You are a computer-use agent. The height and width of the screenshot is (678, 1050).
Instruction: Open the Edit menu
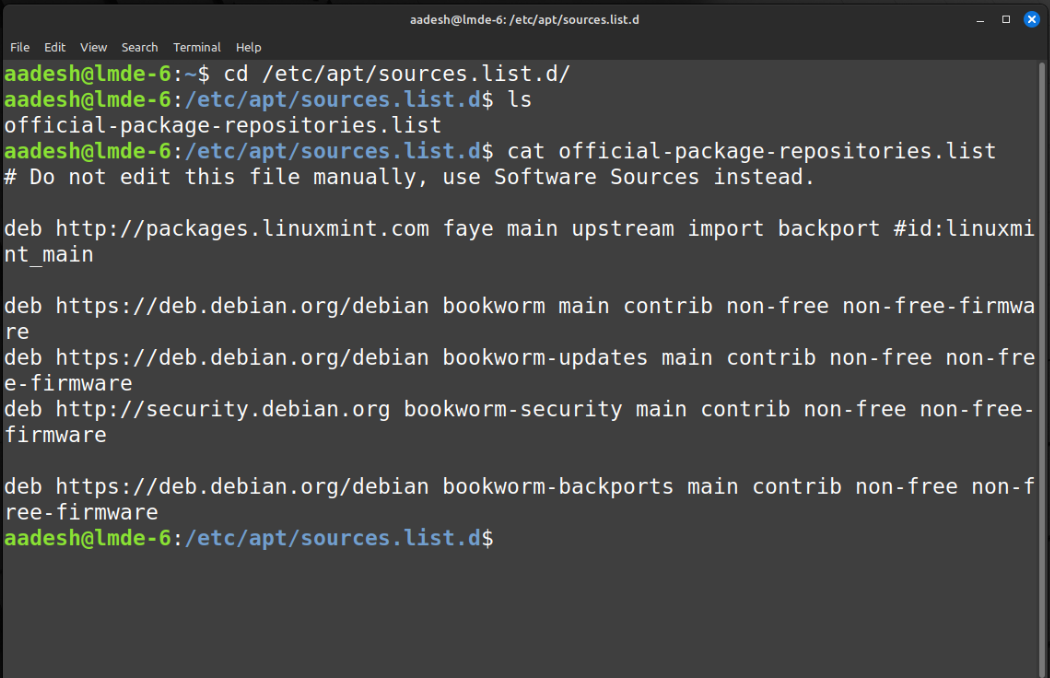point(55,47)
